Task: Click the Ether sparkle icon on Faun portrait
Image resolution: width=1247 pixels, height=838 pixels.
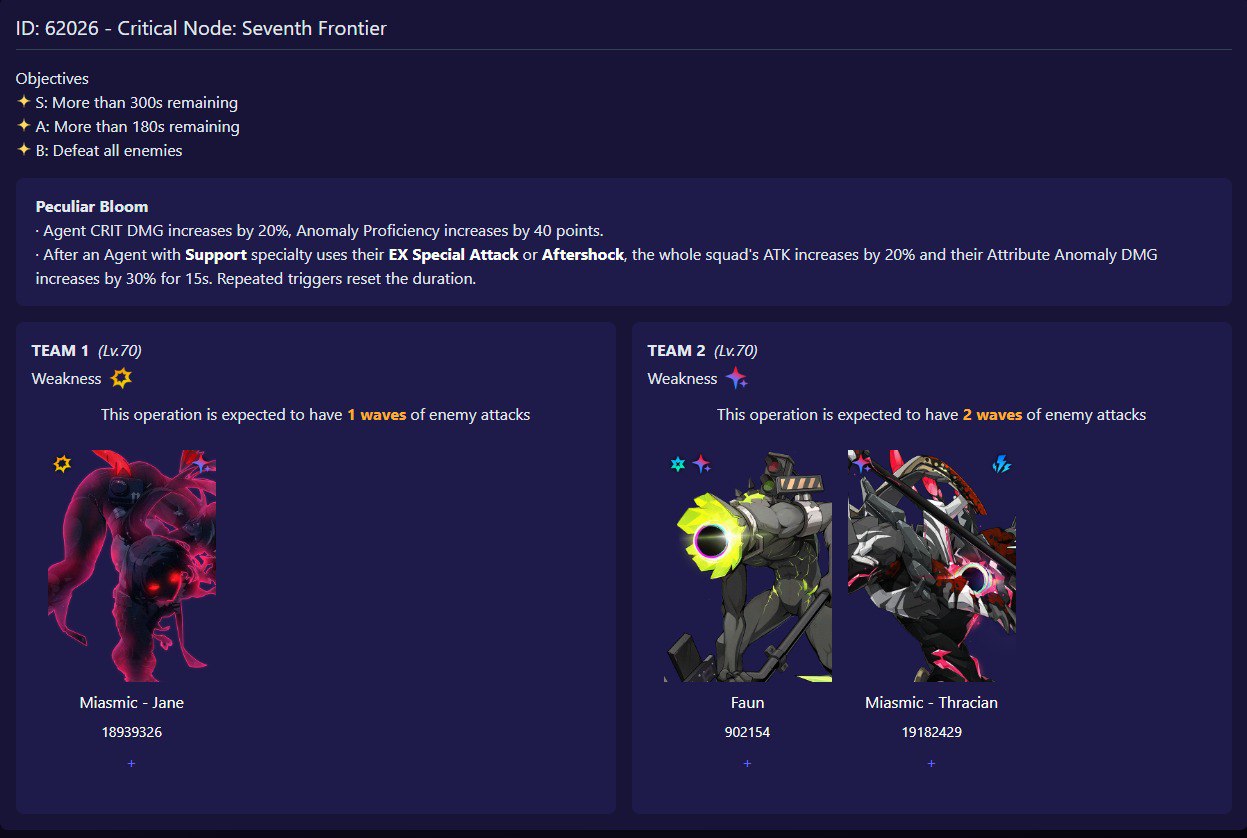Action: [x=702, y=464]
